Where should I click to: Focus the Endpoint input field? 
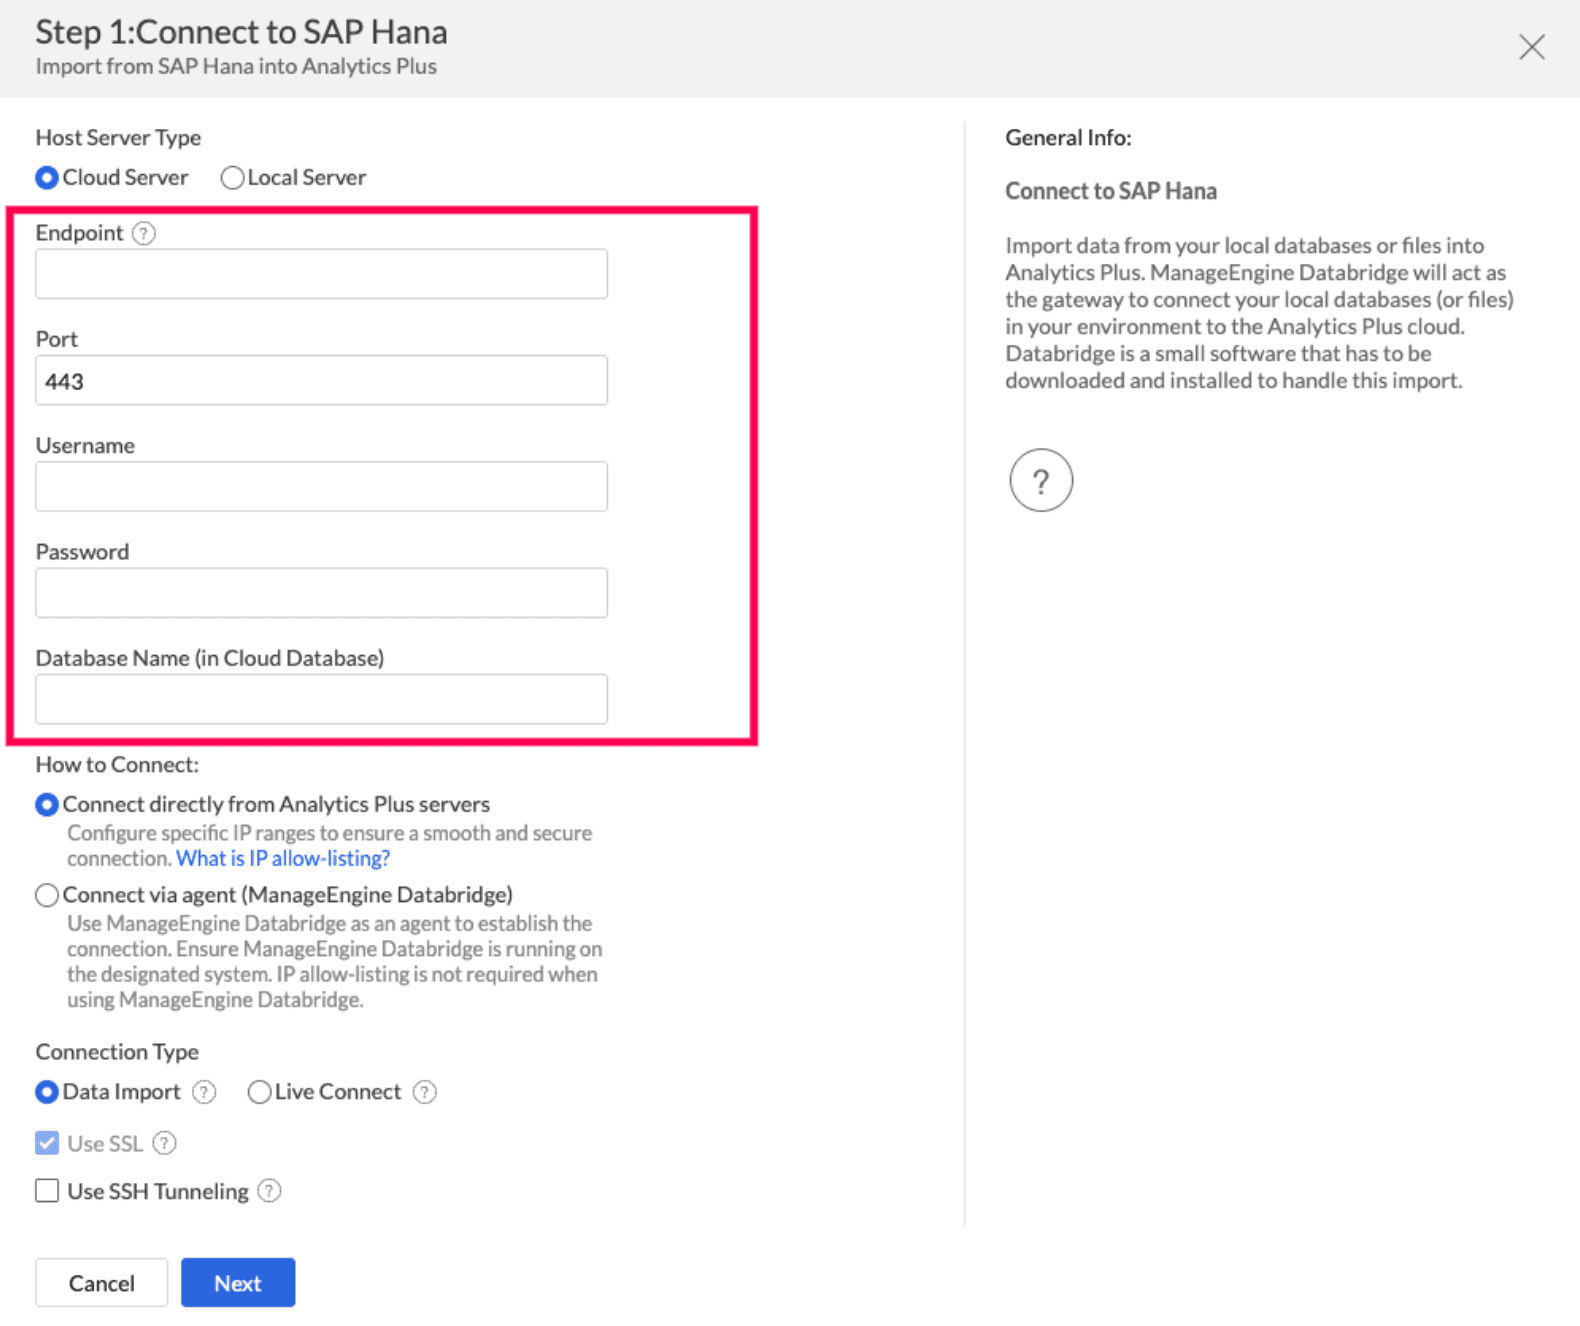pyautogui.click(x=321, y=274)
